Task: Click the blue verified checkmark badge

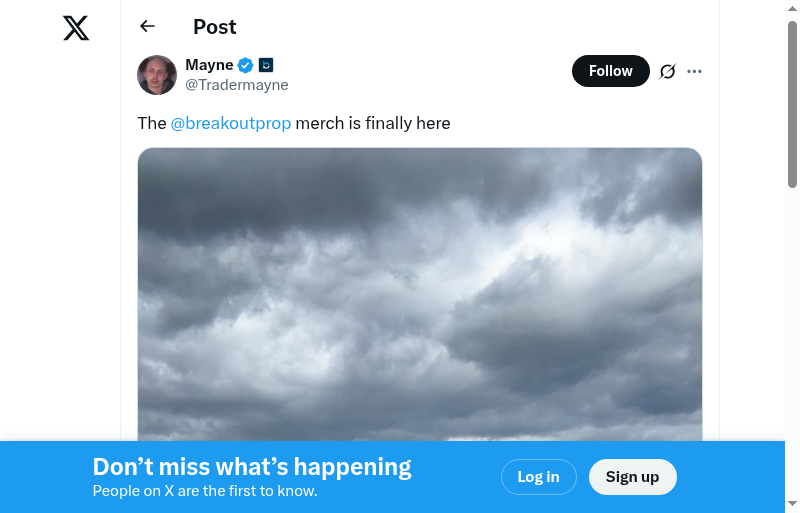Action: tap(246, 66)
